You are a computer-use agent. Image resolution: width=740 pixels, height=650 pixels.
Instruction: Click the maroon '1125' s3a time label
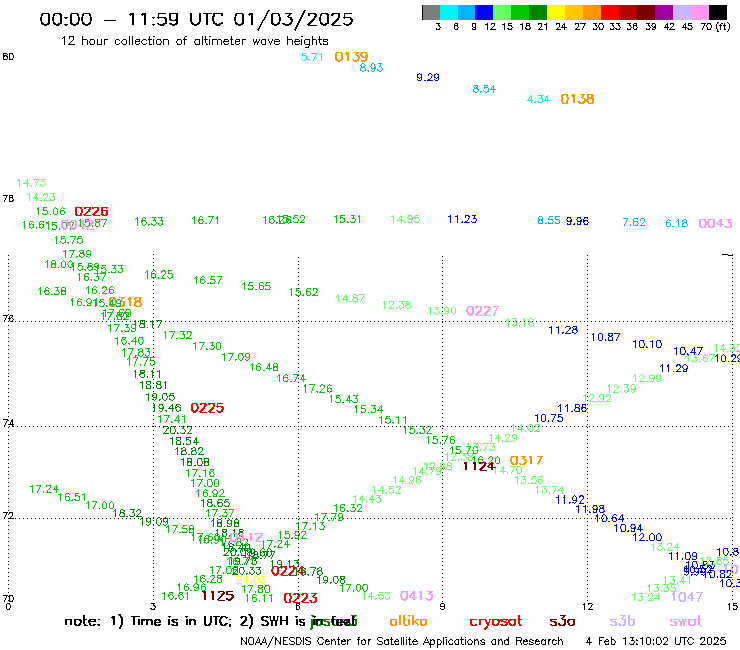(x=218, y=596)
